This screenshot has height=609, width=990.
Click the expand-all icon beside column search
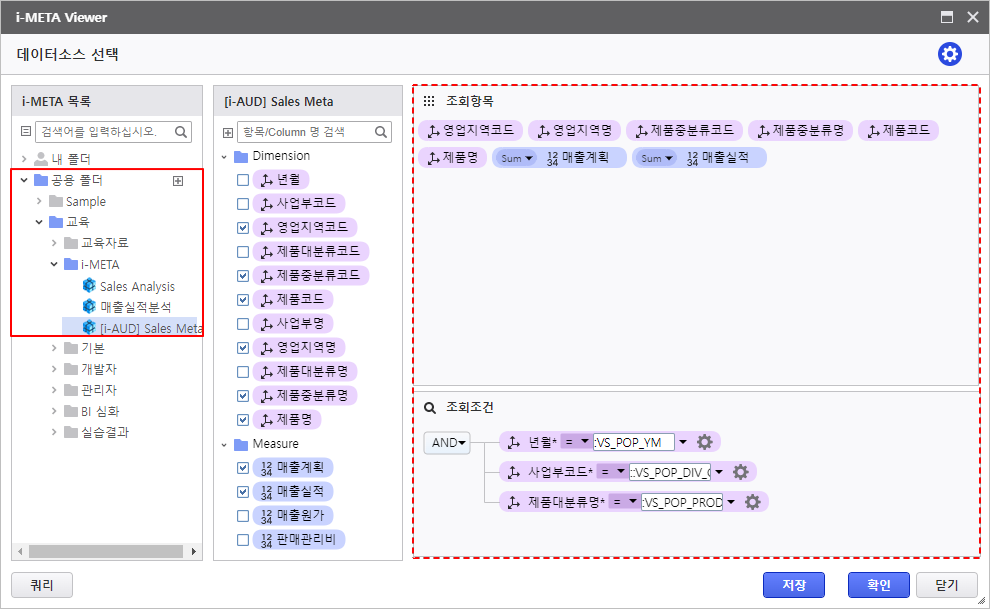tap(227, 132)
